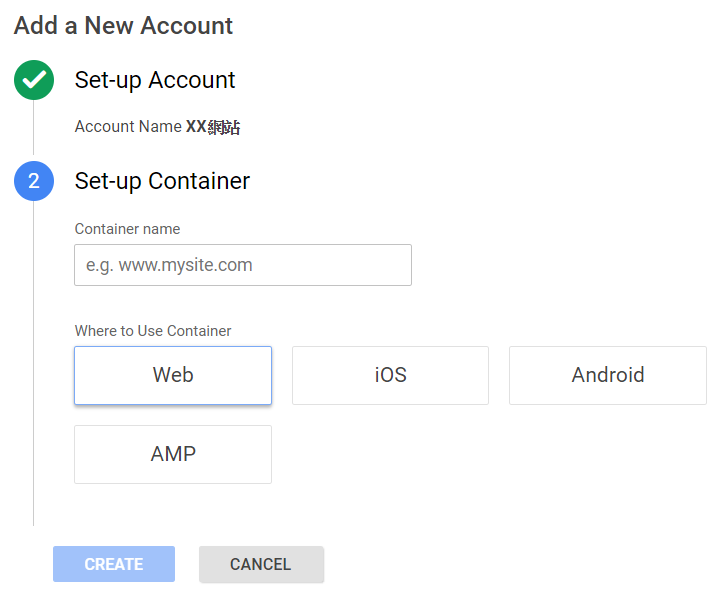This screenshot has height=597, width=720.
Task: Click the green checkmark step icon
Action: [33, 81]
